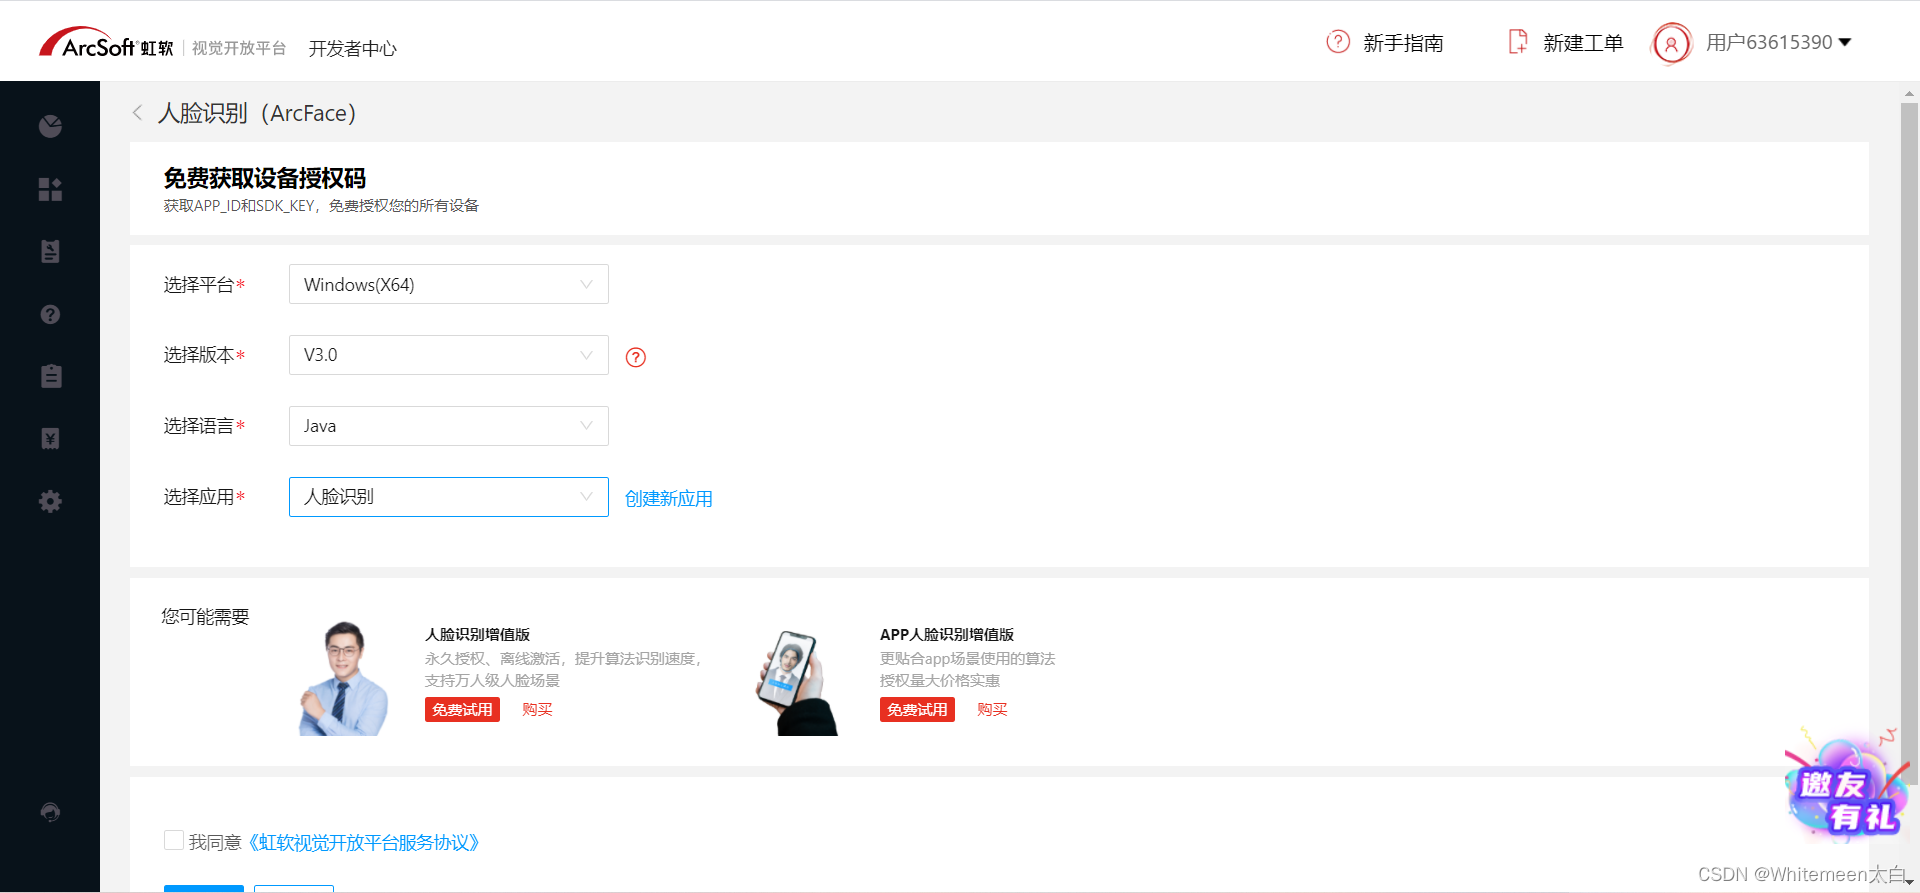
Task: Open the apps grid sidebar icon
Action: pos(50,189)
